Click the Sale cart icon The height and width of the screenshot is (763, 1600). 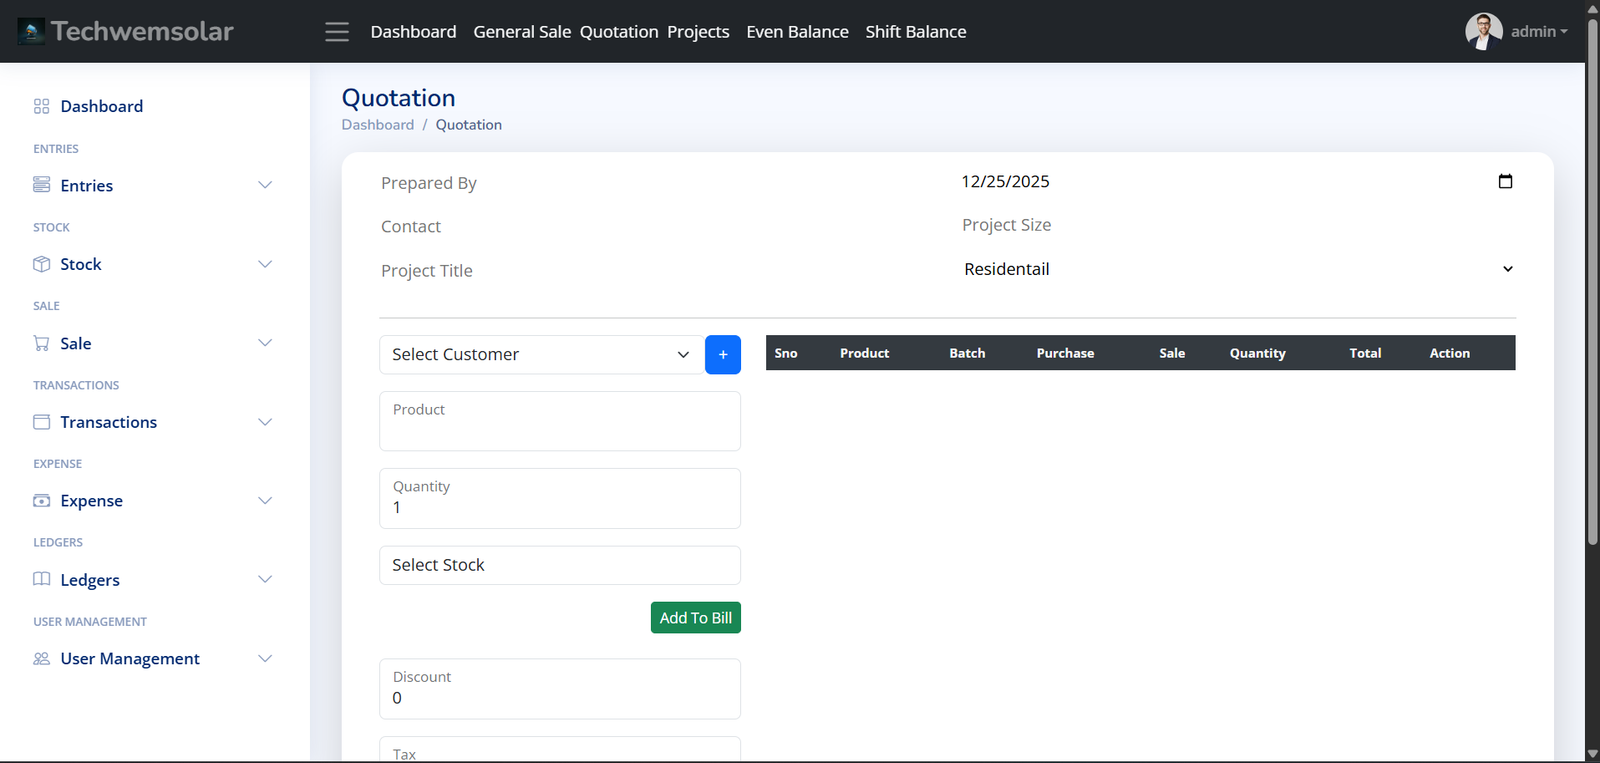(41, 343)
